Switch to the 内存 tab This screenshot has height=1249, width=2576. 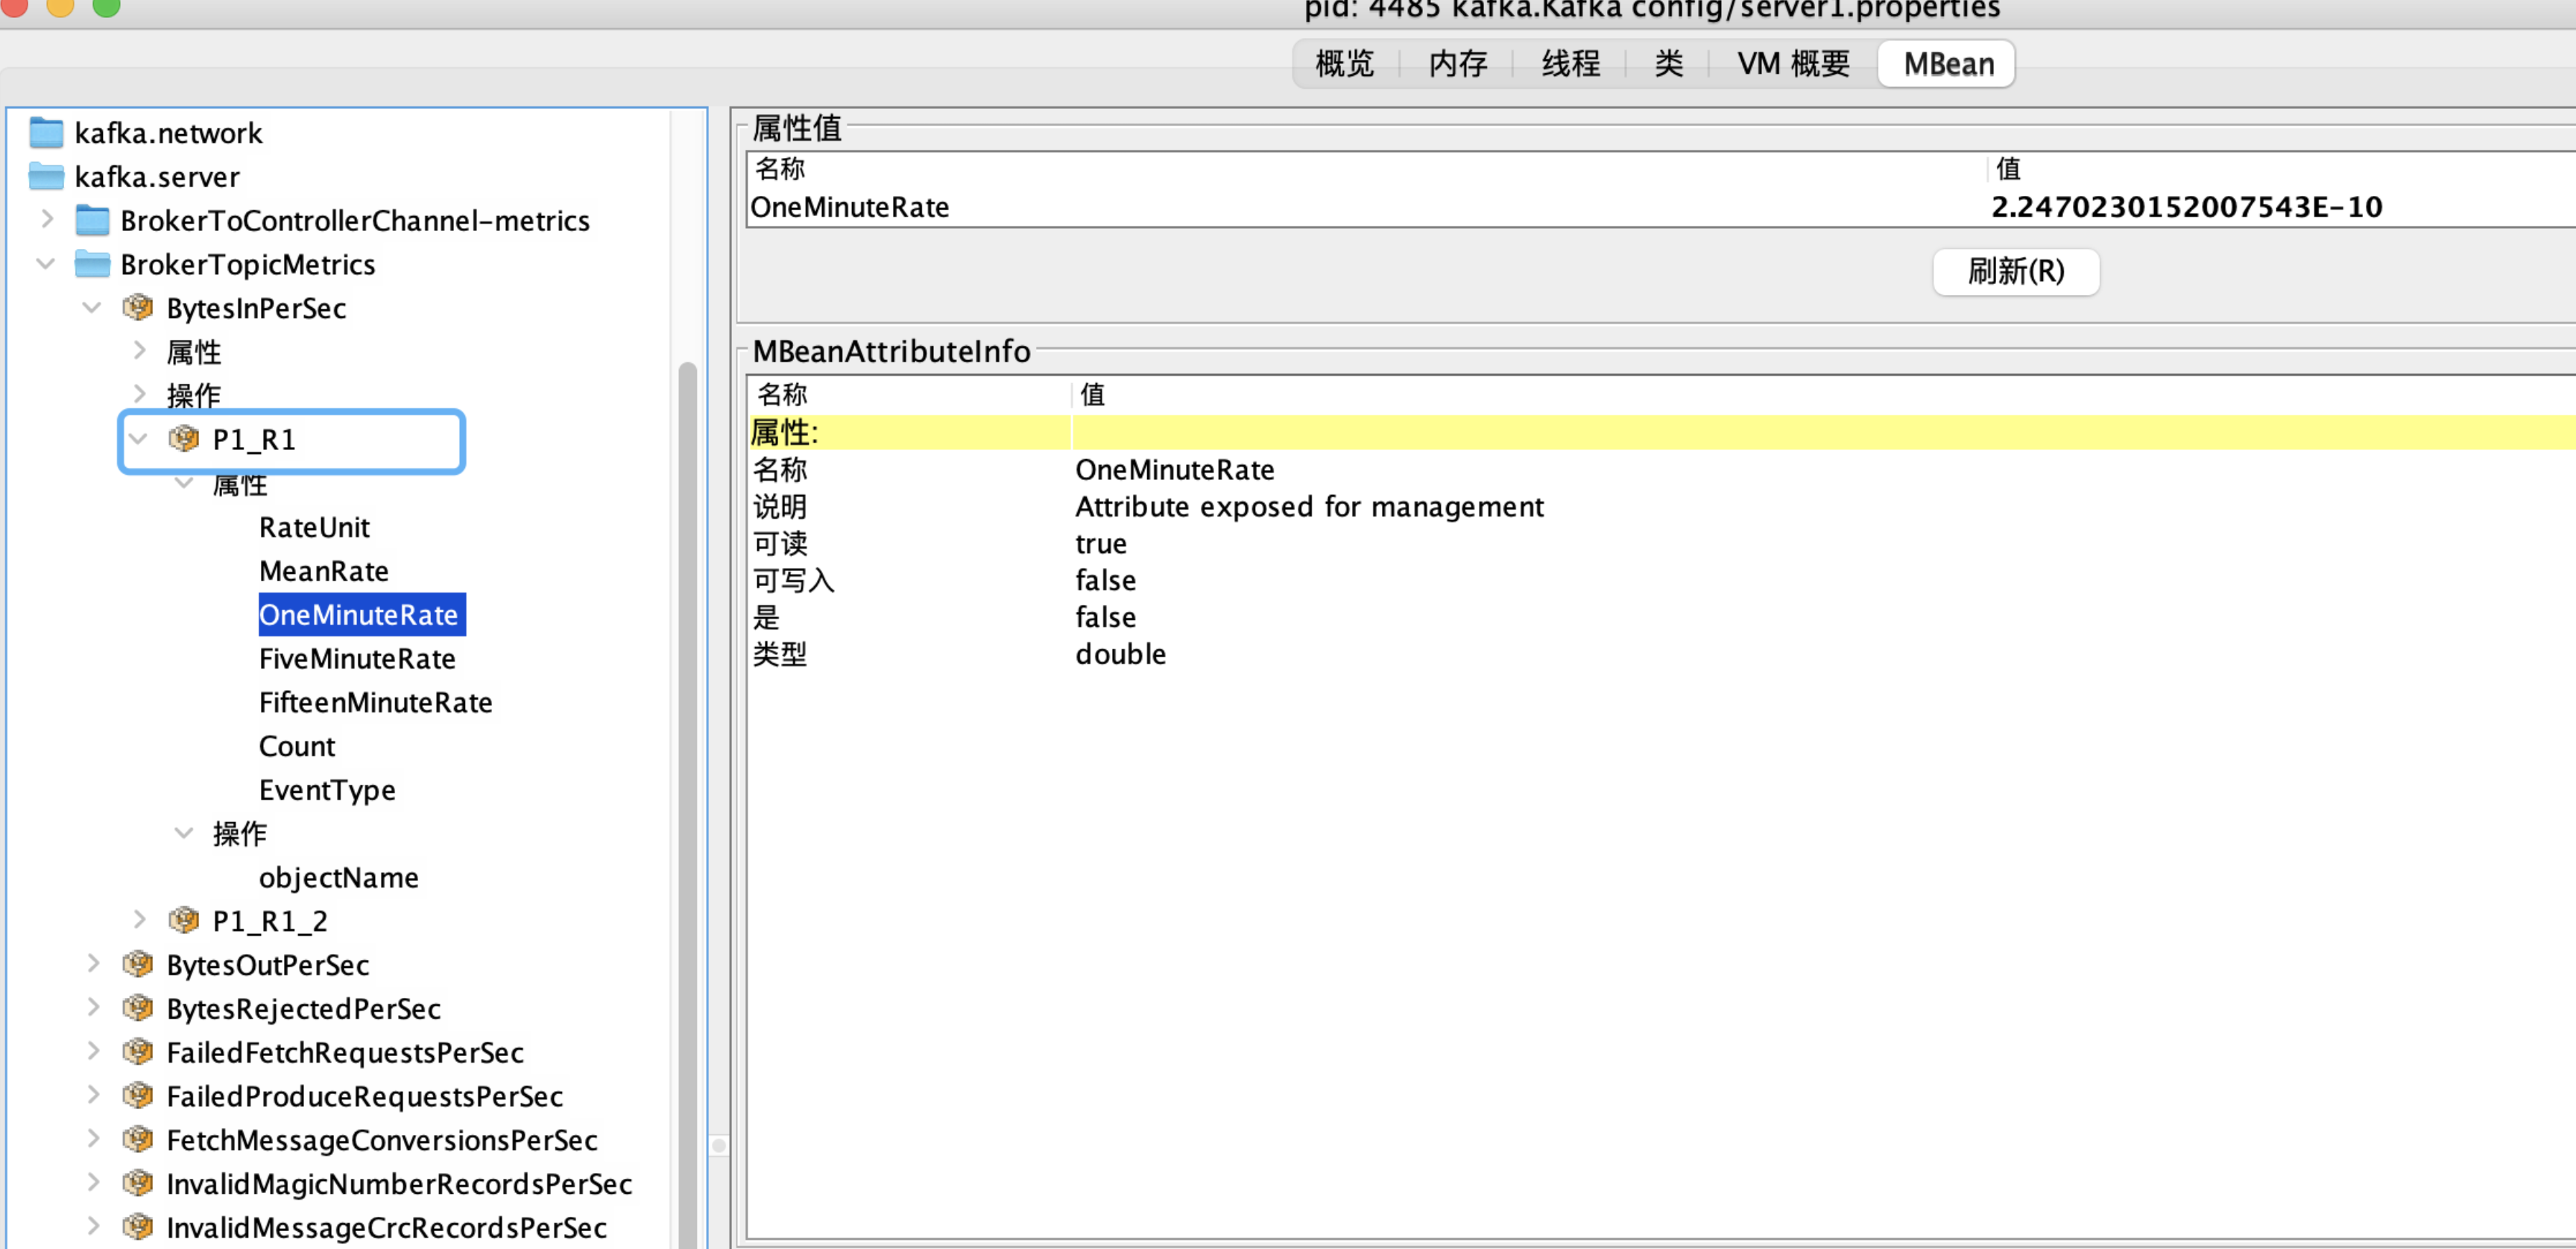point(1457,64)
